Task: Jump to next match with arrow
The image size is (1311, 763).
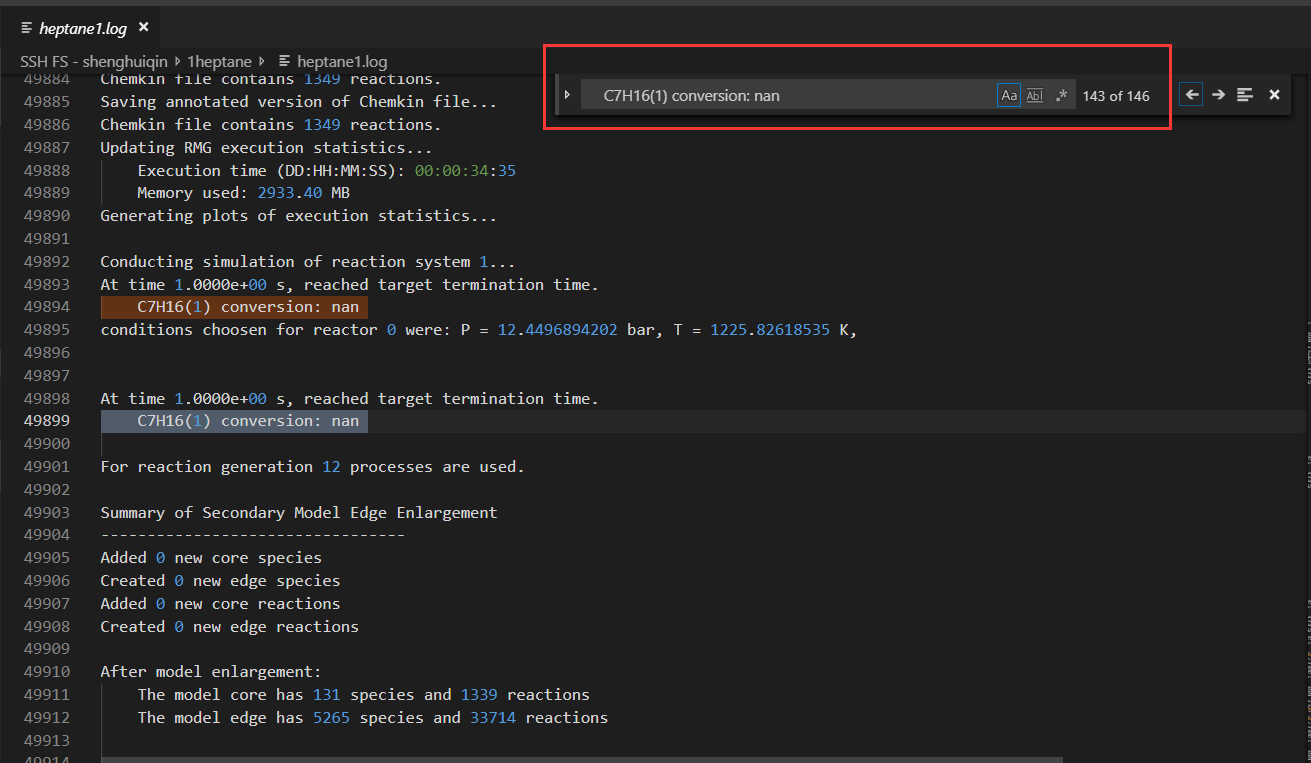Action: (1218, 95)
